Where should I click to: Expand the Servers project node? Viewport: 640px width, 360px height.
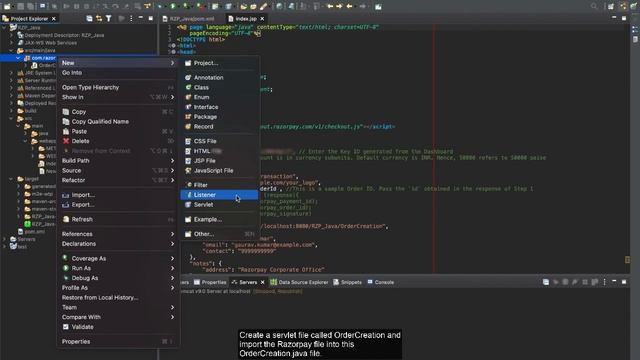[4, 239]
